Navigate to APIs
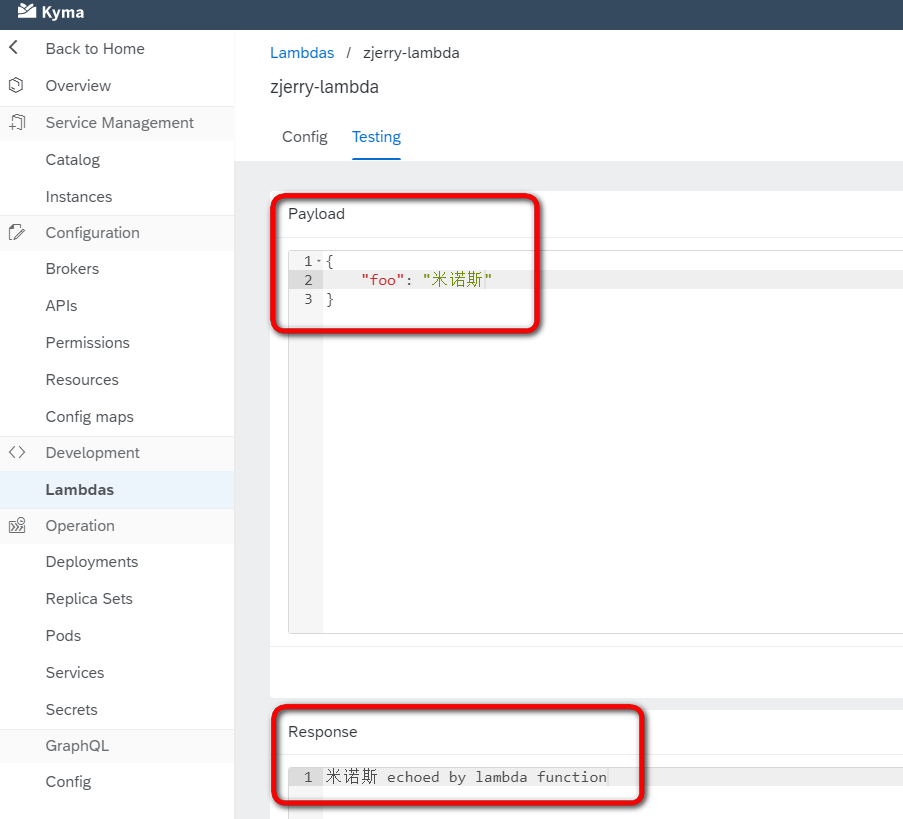The width and height of the screenshot is (903, 819). click(61, 306)
